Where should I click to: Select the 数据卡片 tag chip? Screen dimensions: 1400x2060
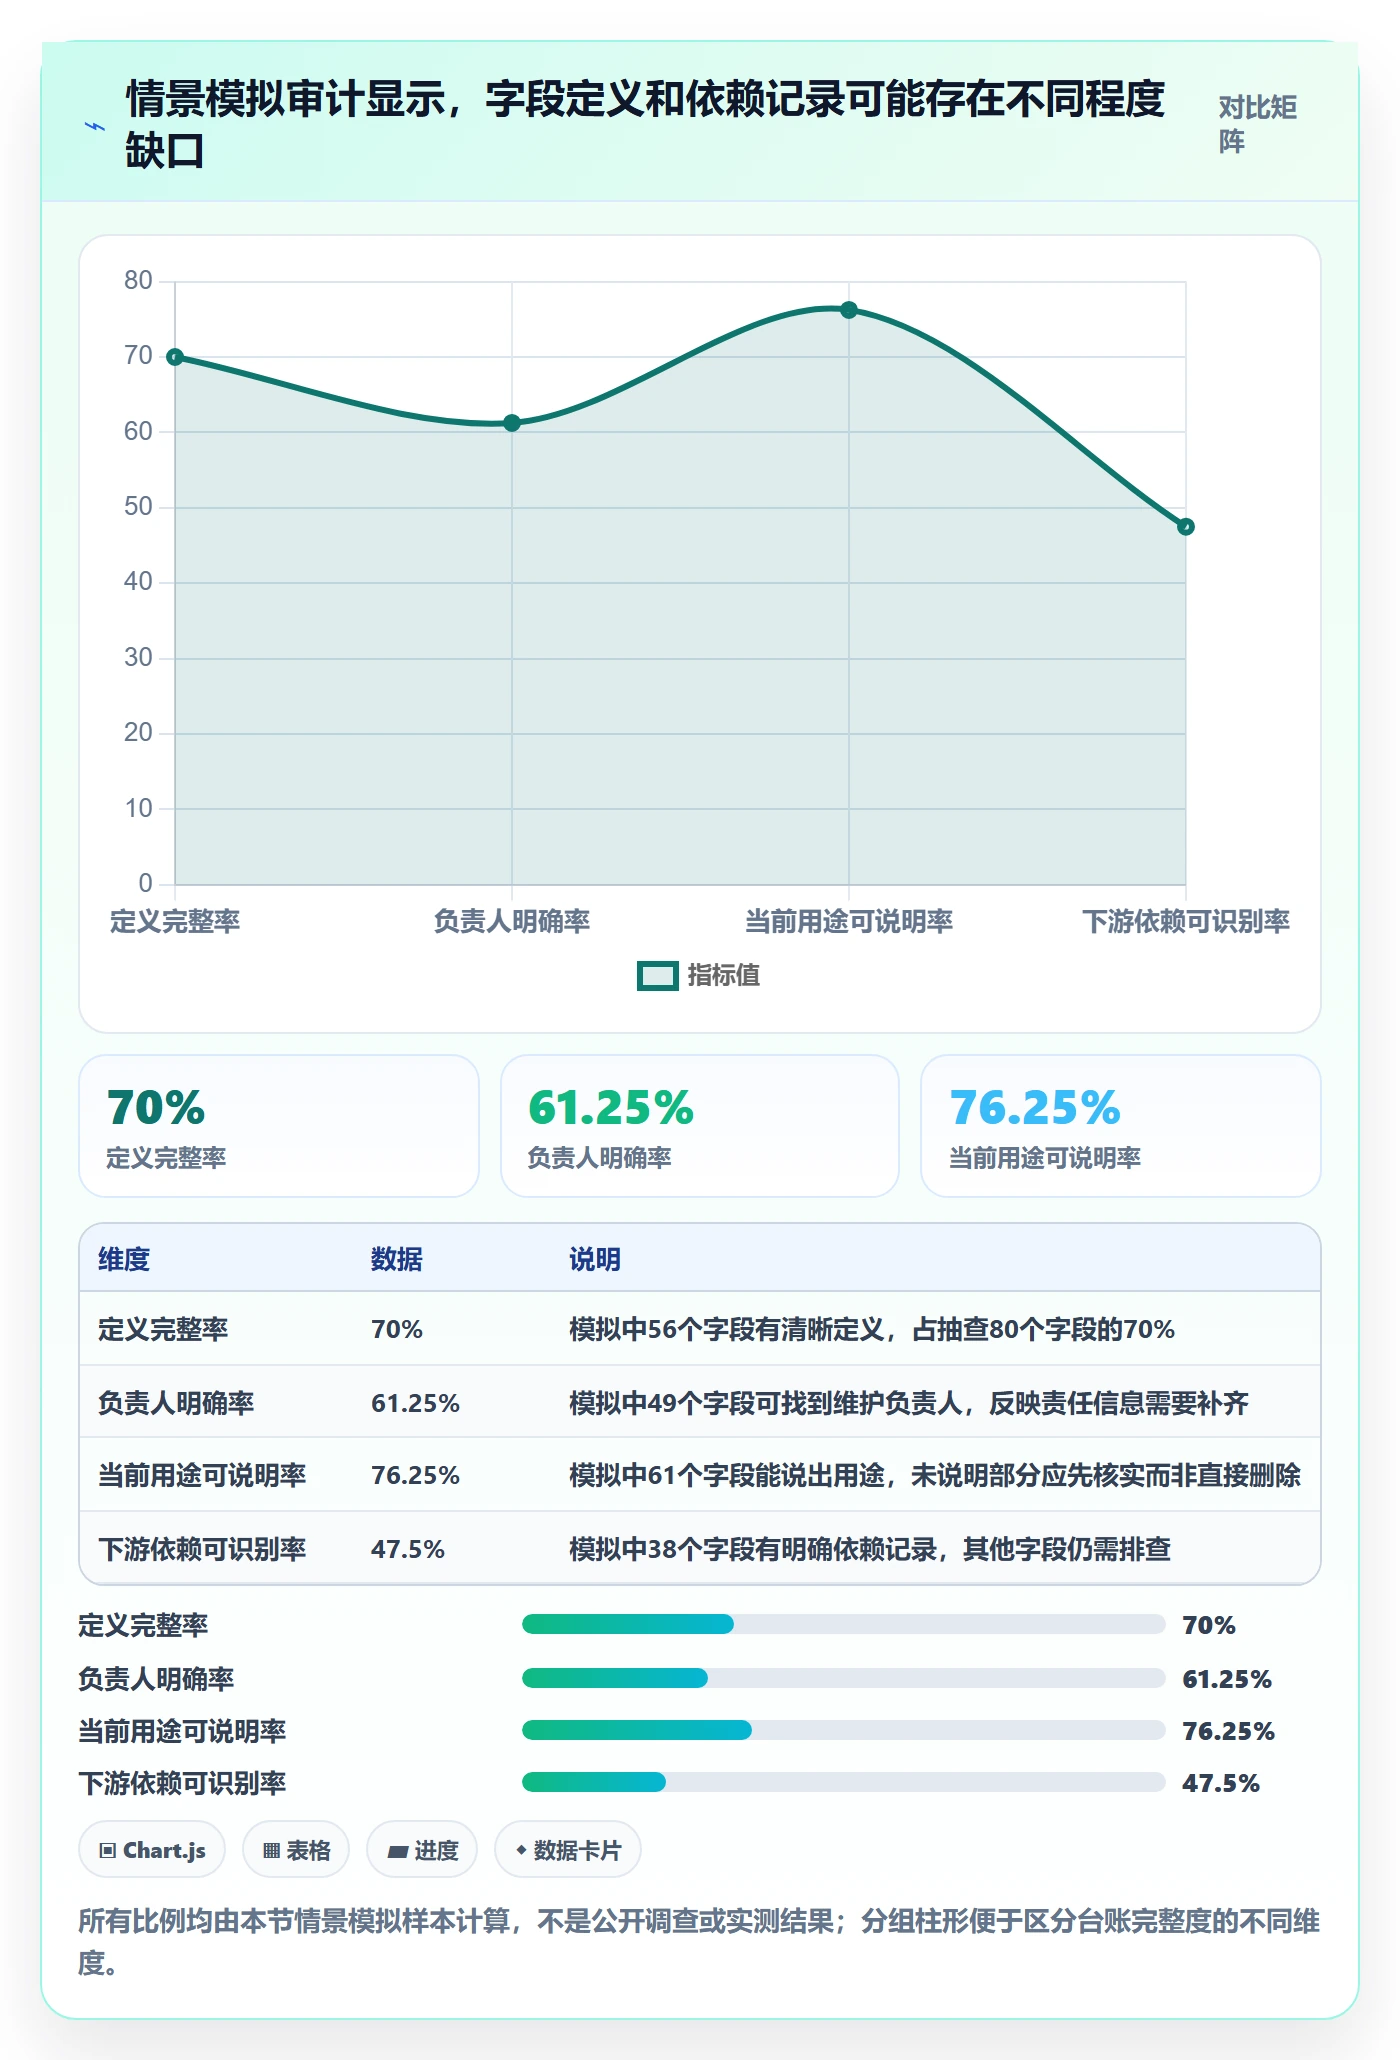(x=568, y=1850)
